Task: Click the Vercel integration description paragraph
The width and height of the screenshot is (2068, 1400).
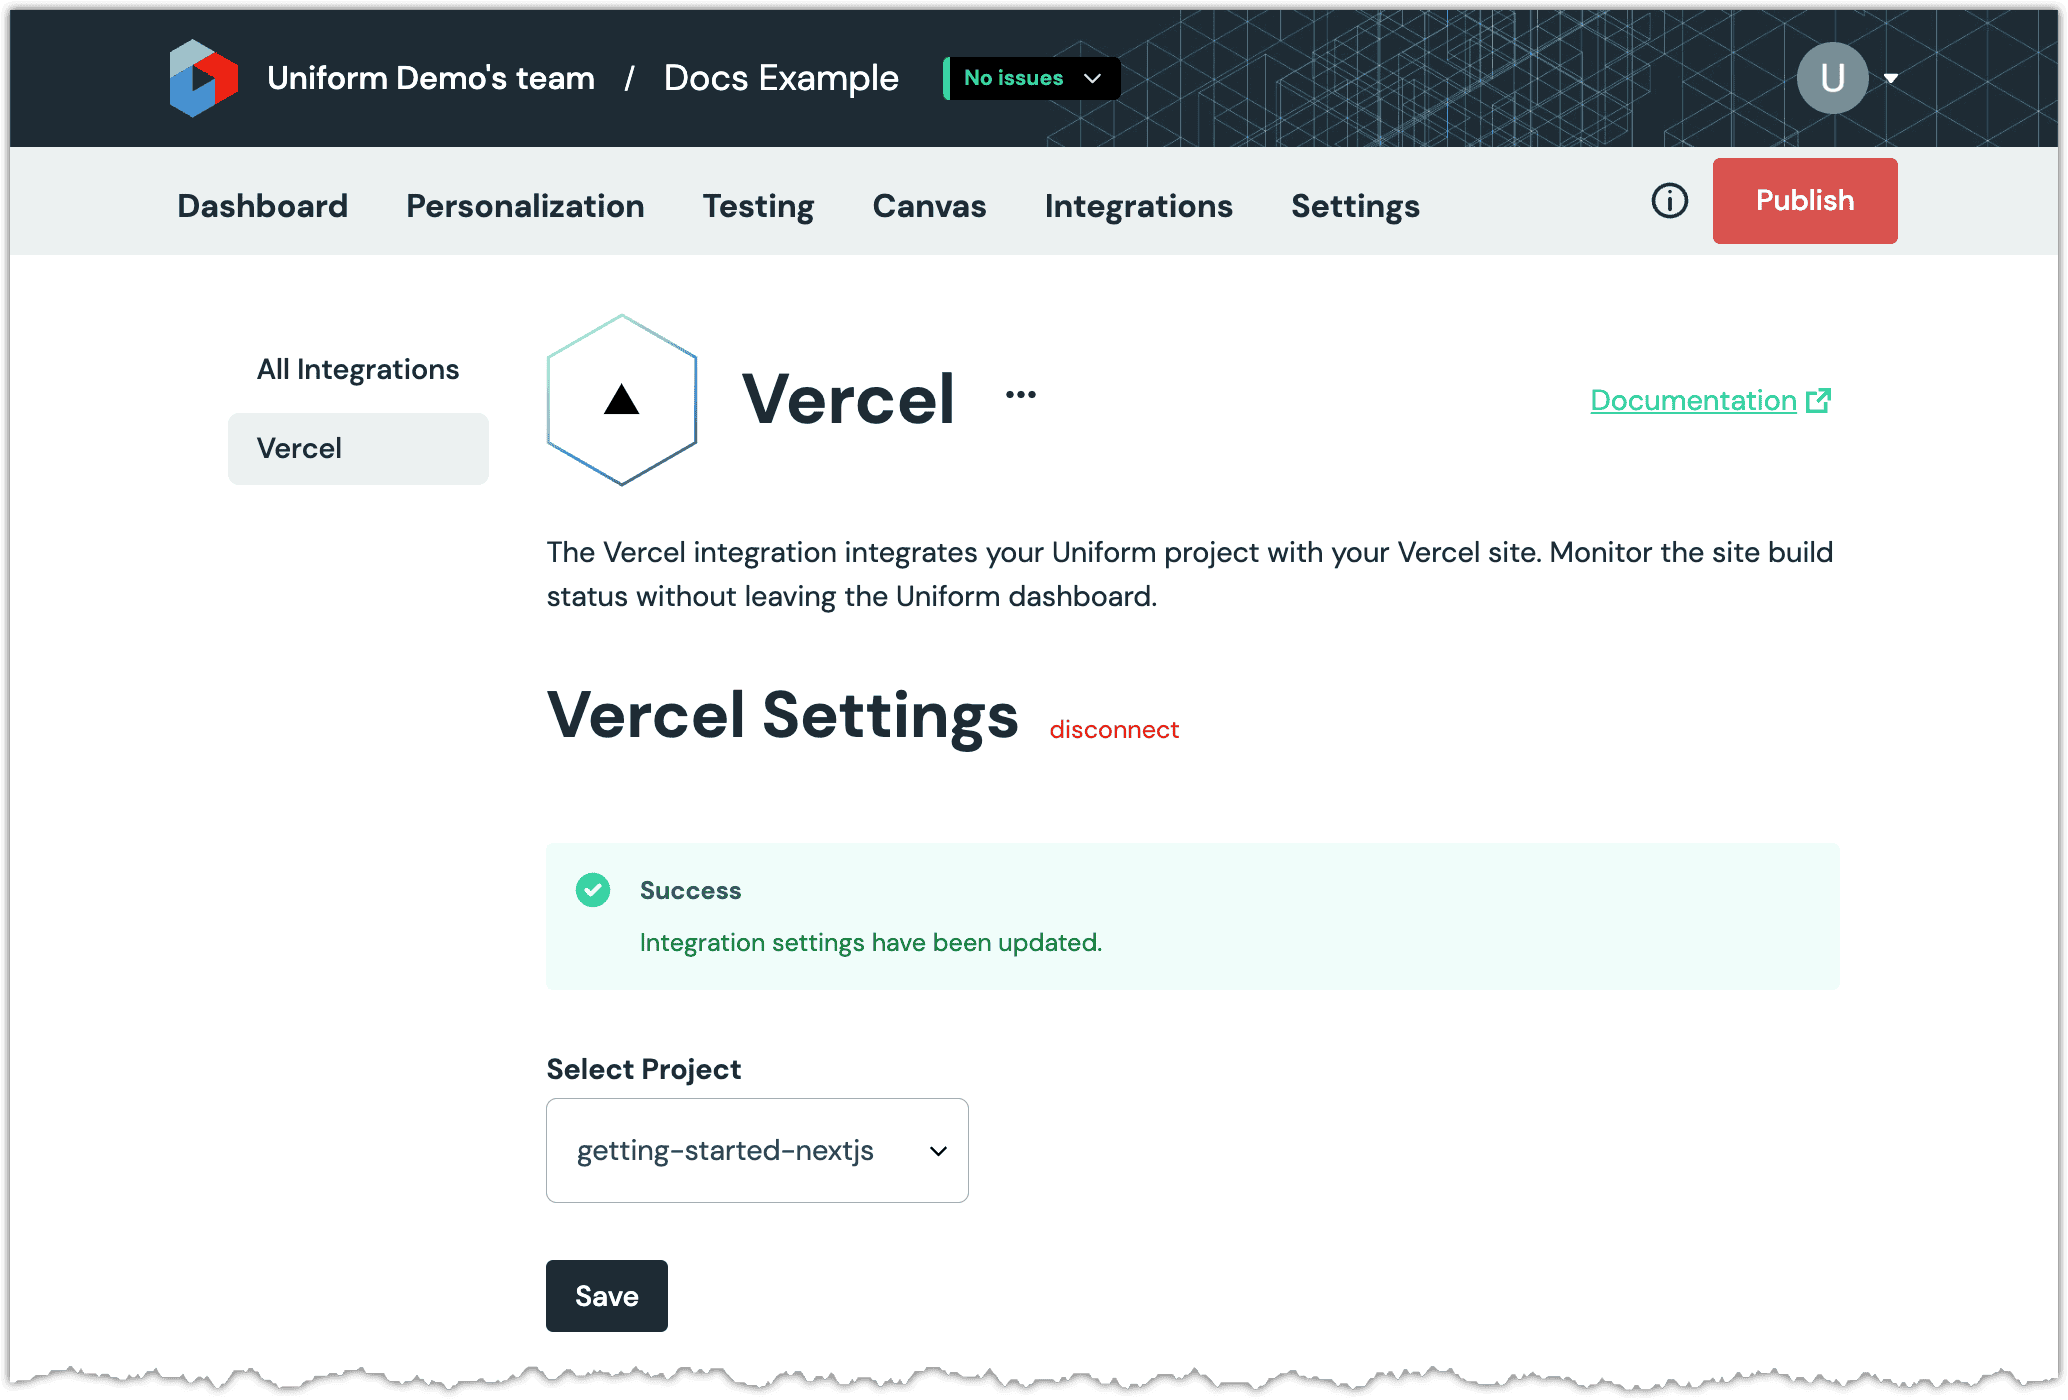Action: tap(1190, 574)
